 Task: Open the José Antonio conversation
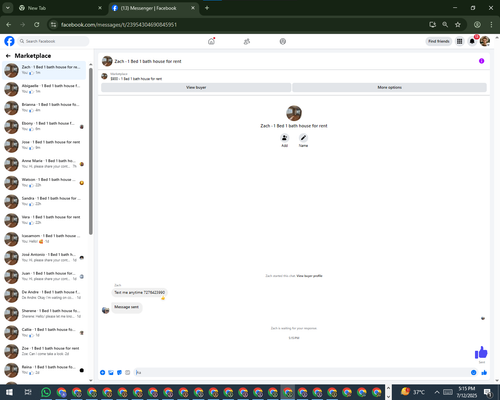(x=44, y=257)
